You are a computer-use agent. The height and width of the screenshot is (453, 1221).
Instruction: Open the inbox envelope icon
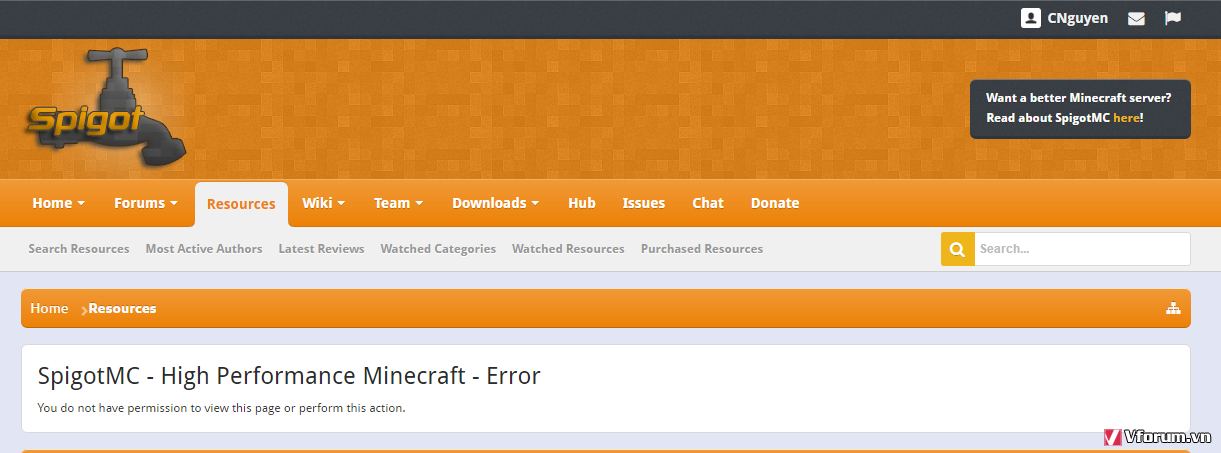(1136, 18)
